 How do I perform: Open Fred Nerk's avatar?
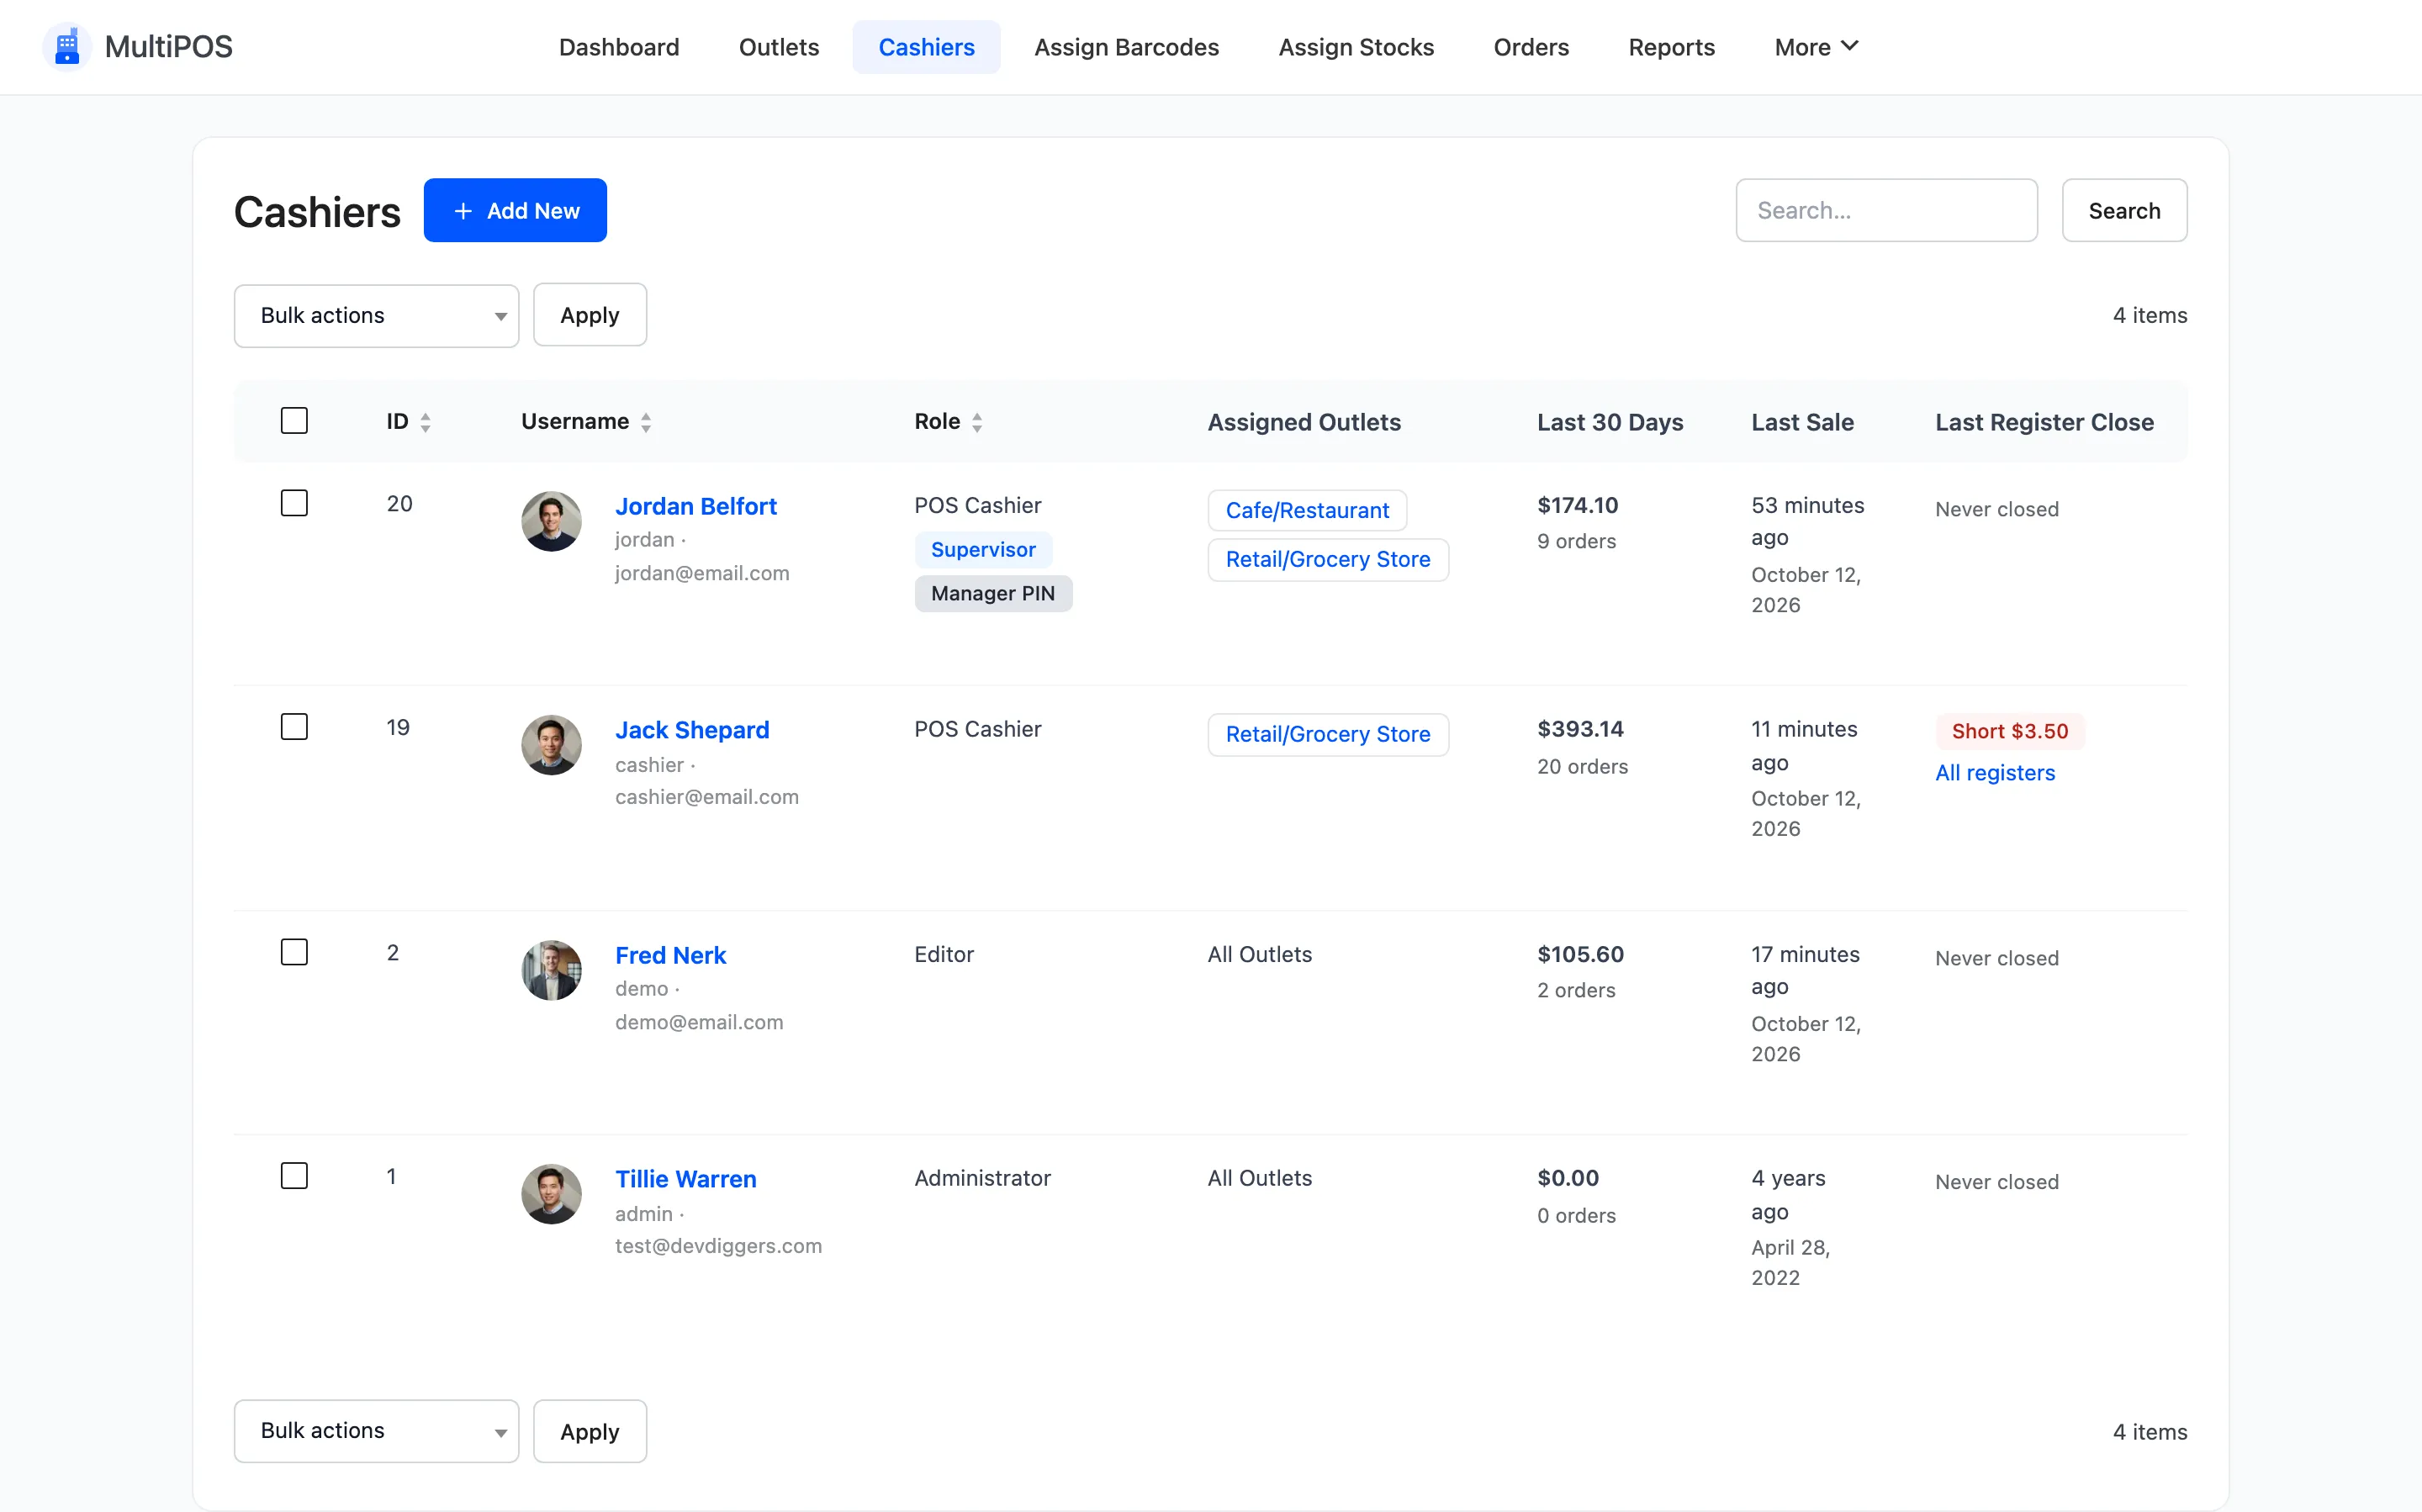point(551,970)
